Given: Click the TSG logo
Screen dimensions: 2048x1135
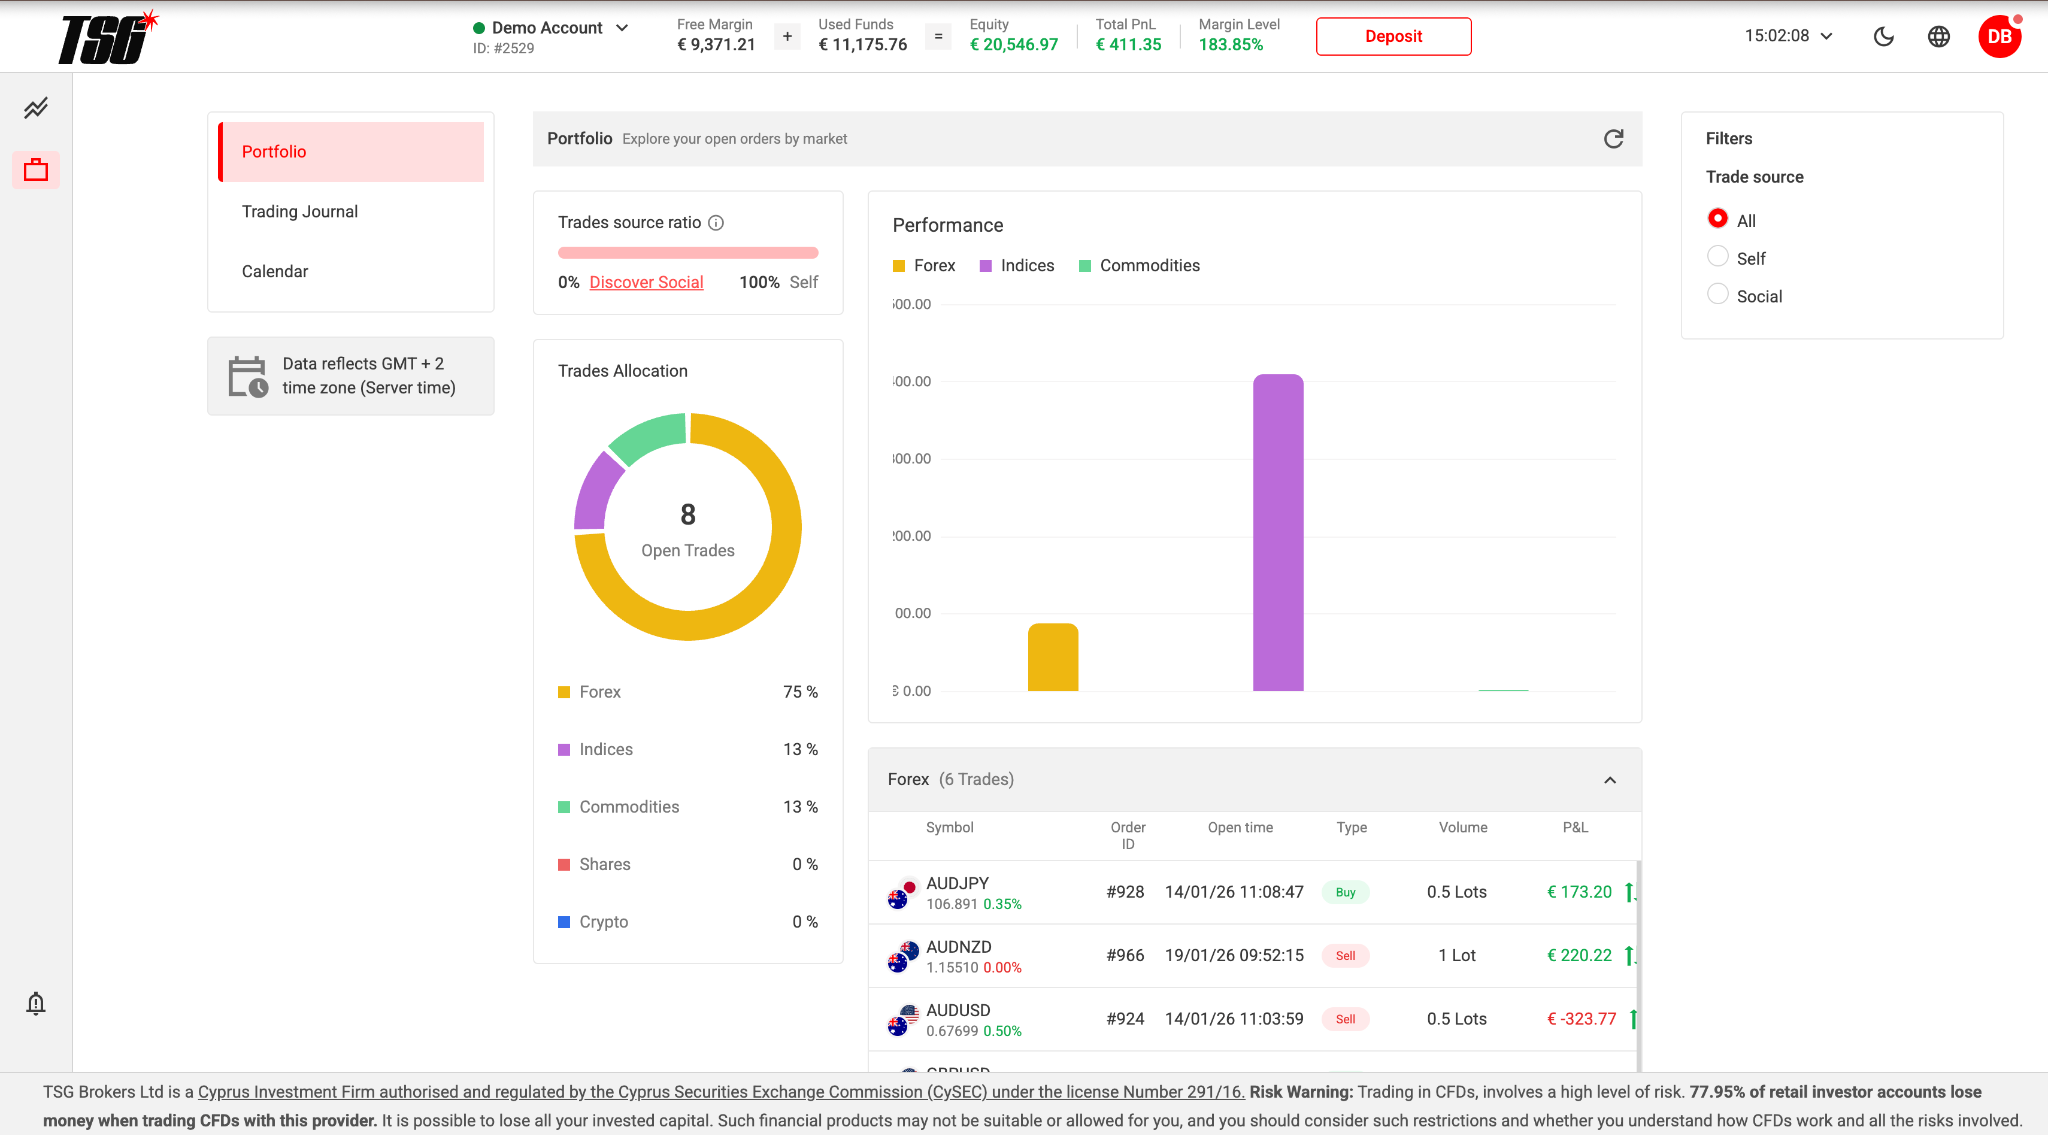Looking at the screenshot, I should 108,38.
